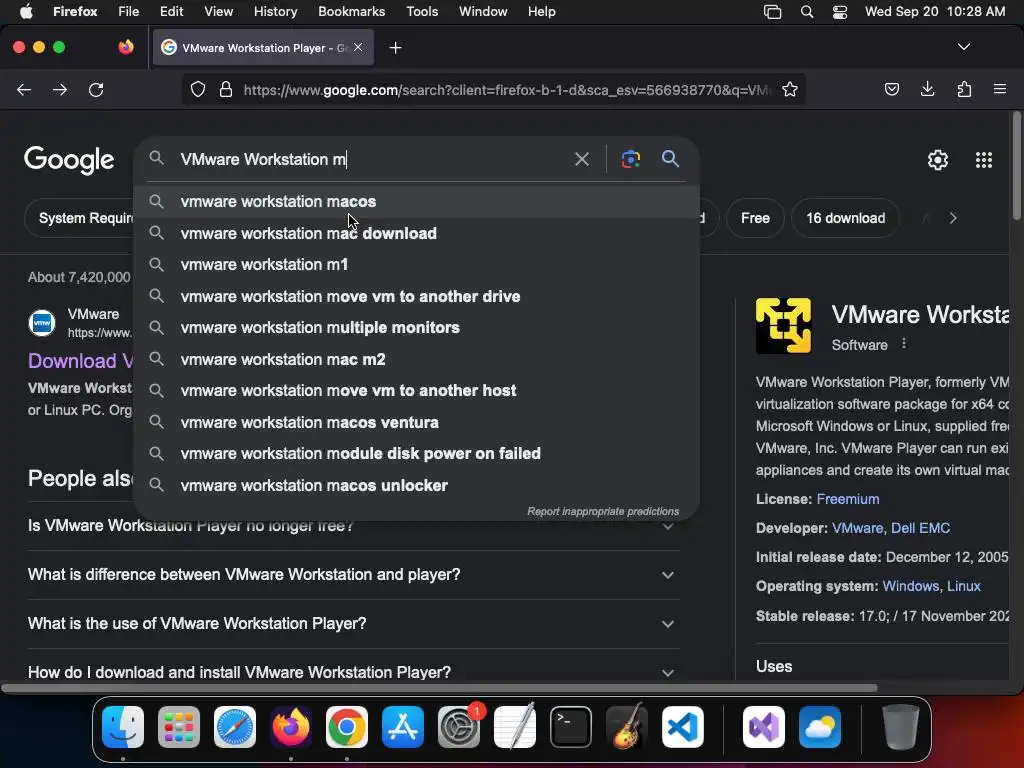This screenshot has width=1024, height=768.
Task: Pick suggestion vmware workstation mac m2
Action: pyautogui.click(x=417, y=359)
